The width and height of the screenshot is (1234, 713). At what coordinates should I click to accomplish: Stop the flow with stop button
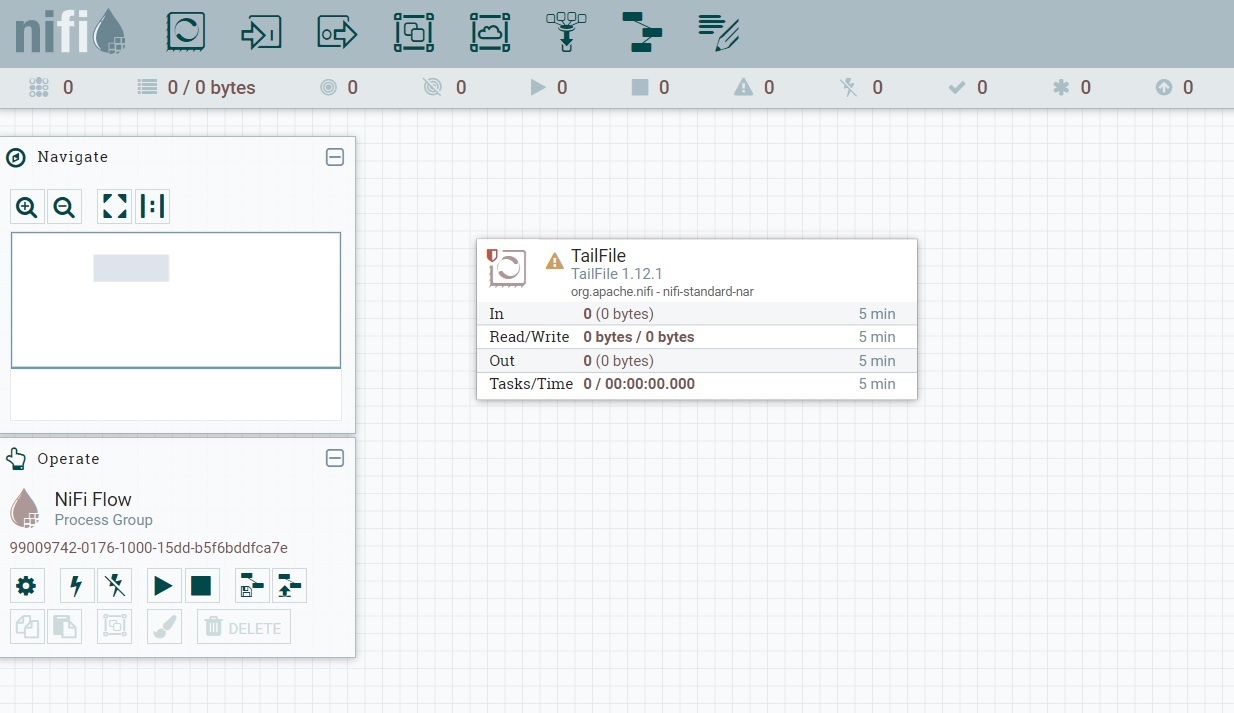(x=202, y=586)
